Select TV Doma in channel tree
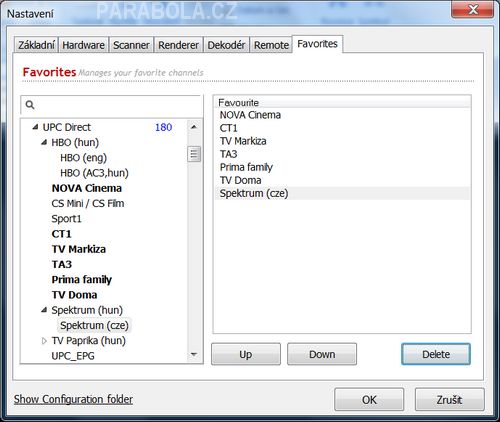The image size is (500, 422). [74, 295]
